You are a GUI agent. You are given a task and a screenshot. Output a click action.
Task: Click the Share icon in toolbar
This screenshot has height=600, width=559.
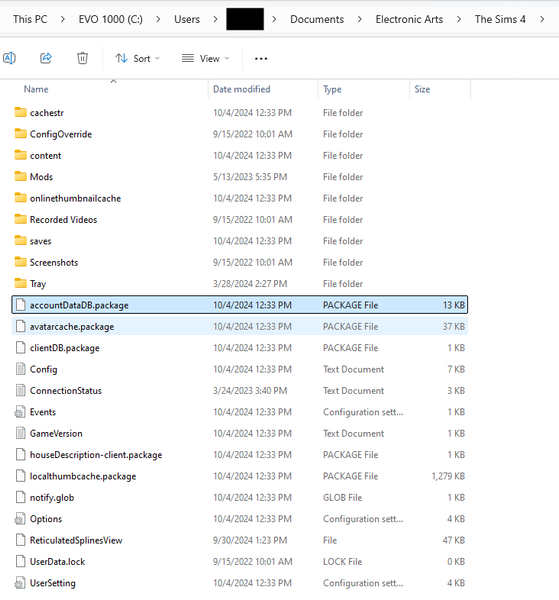pyautogui.click(x=46, y=58)
